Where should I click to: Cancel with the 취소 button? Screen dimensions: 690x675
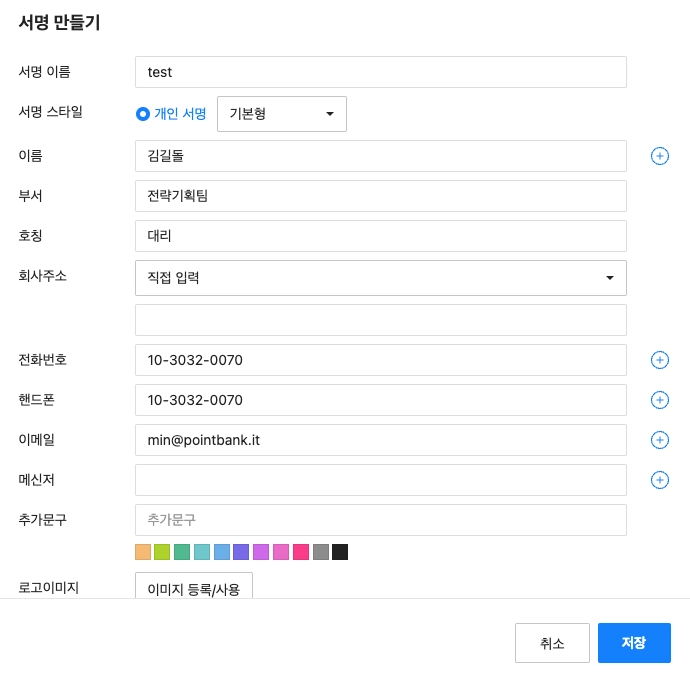pyautogui.click(x=552, y=643)
